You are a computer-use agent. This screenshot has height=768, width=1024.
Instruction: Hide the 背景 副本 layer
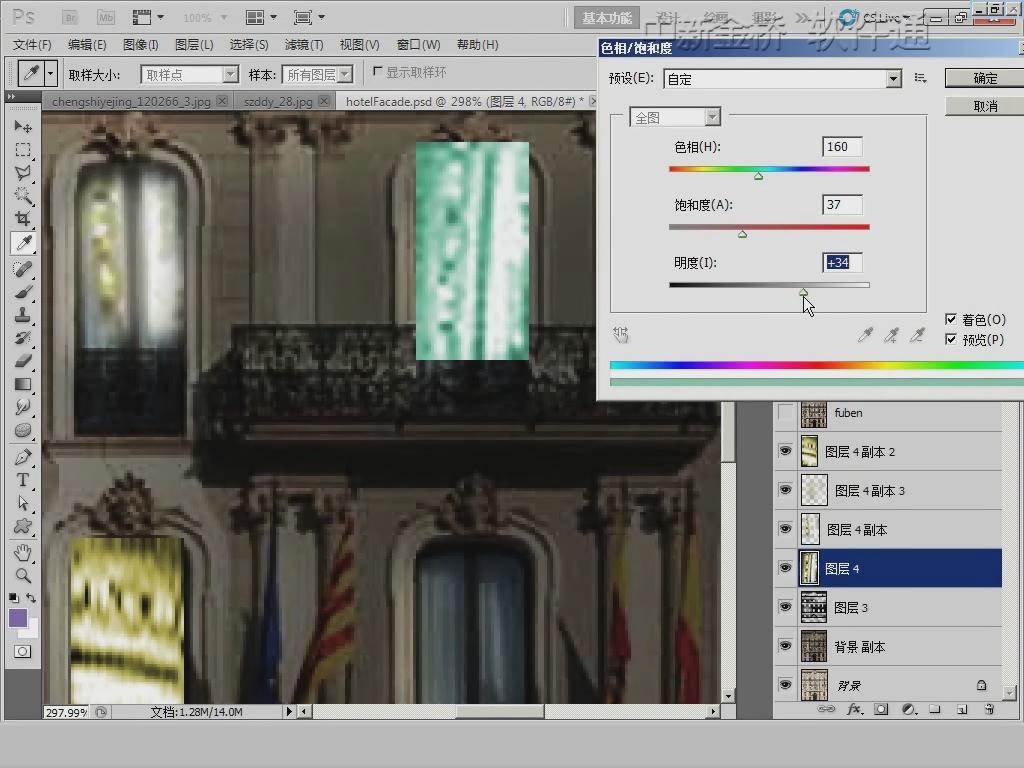[x=785, y=646]
